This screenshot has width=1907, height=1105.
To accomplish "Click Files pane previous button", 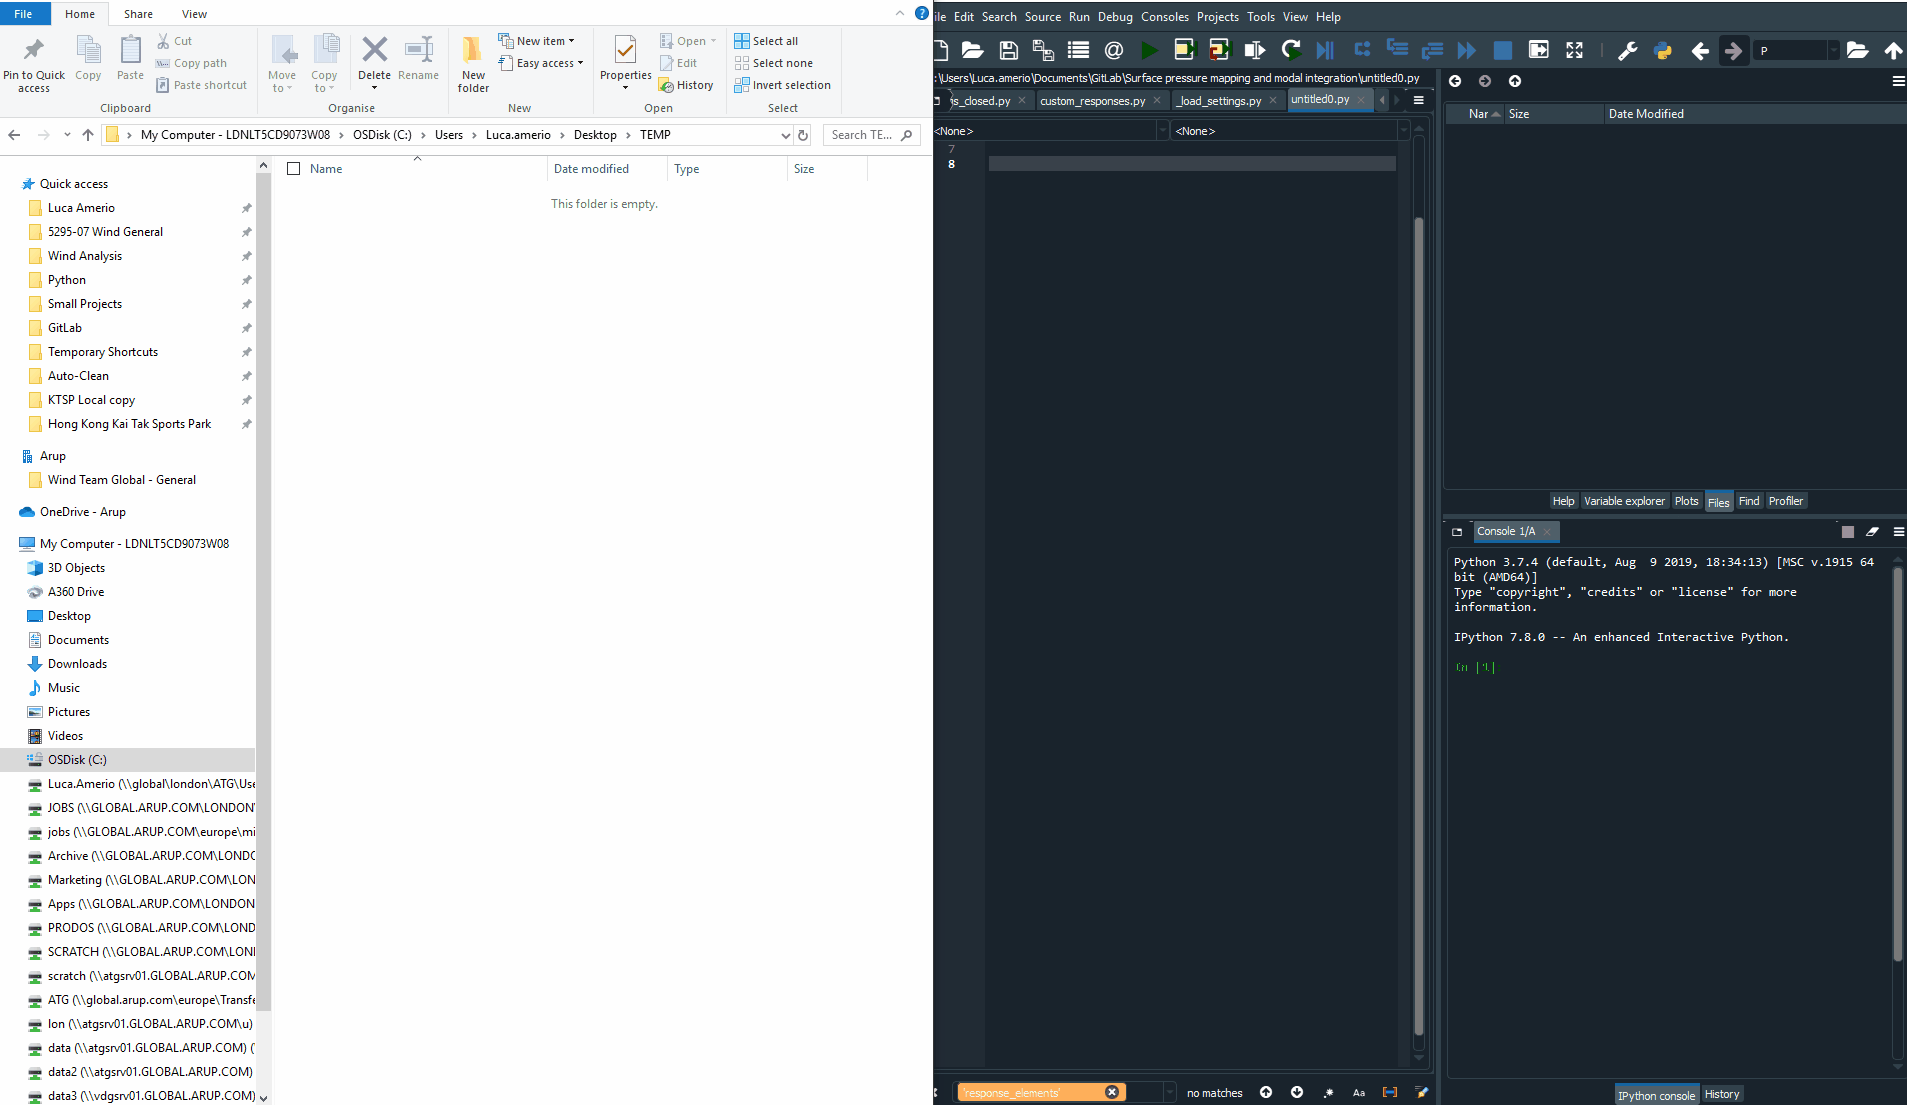I will (1455, 81).
